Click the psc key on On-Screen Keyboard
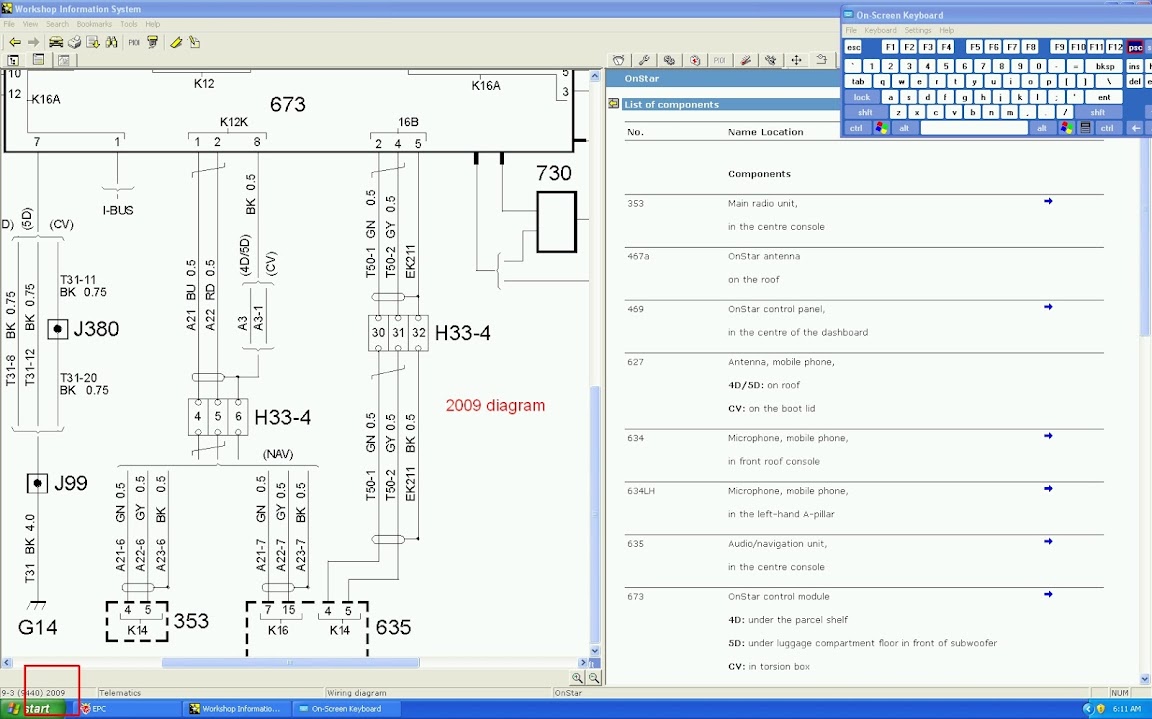The width and height of the screenshot is (1152, 719). tap(1135, 47)
